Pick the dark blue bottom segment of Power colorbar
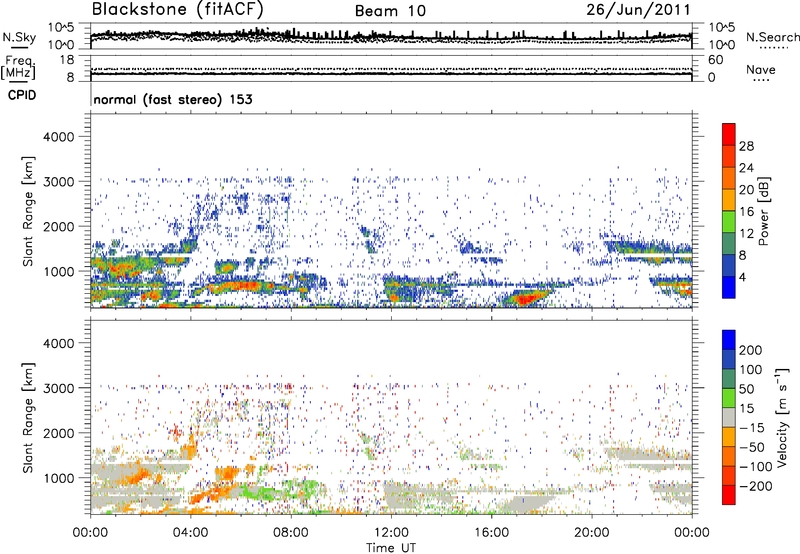The height and width of the screenshot is (554, 800). coord(729,287)
